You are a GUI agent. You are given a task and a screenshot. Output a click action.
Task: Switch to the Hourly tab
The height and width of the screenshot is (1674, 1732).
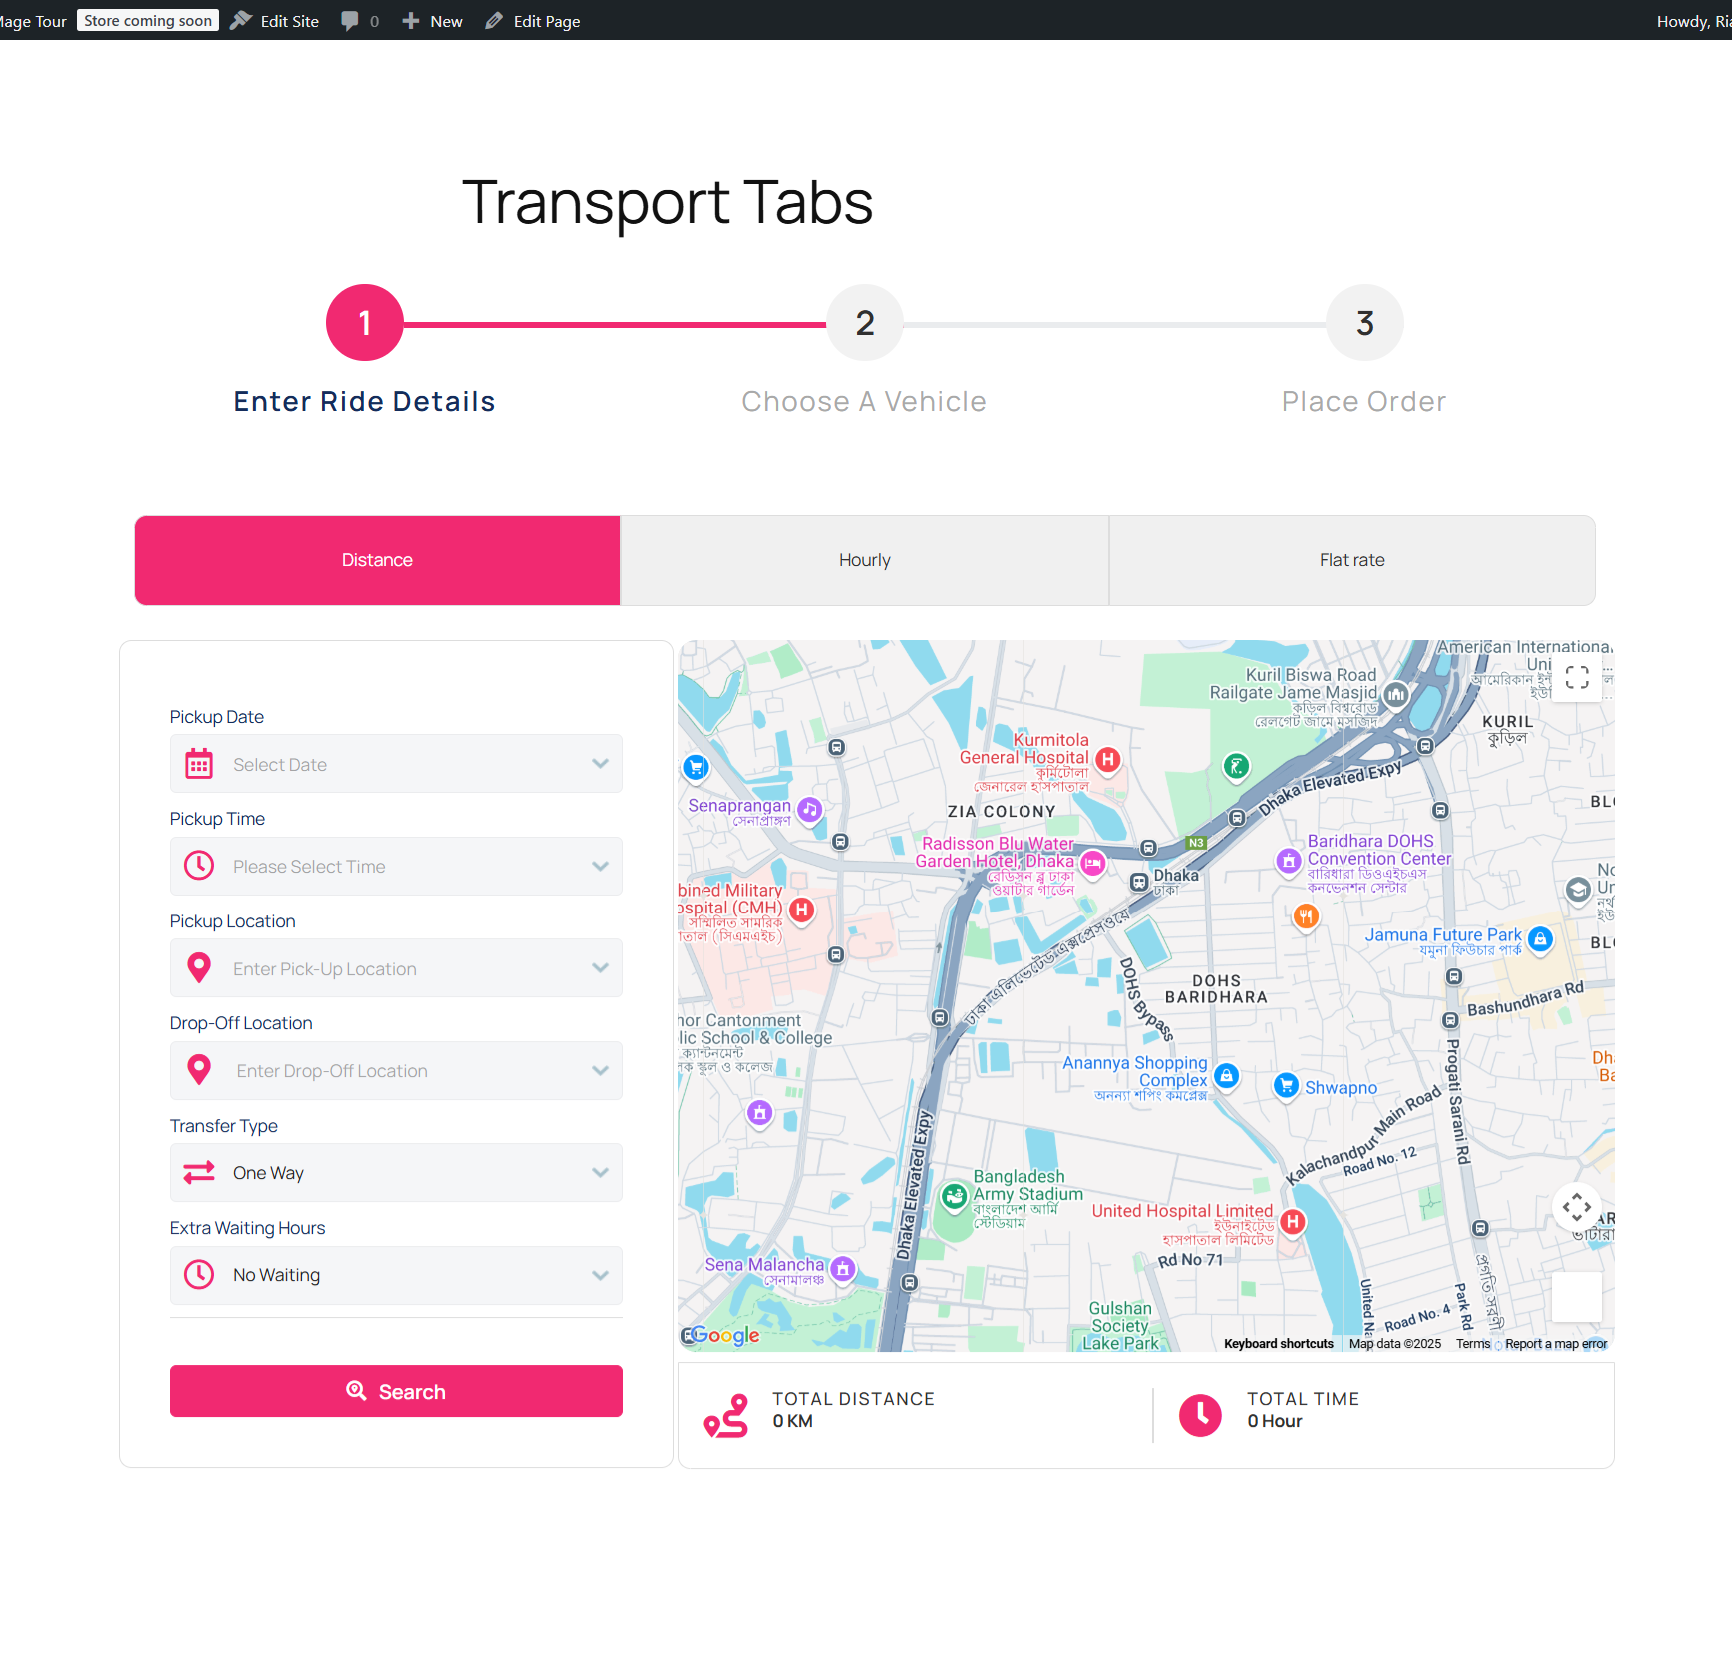[x=865, y=560]
